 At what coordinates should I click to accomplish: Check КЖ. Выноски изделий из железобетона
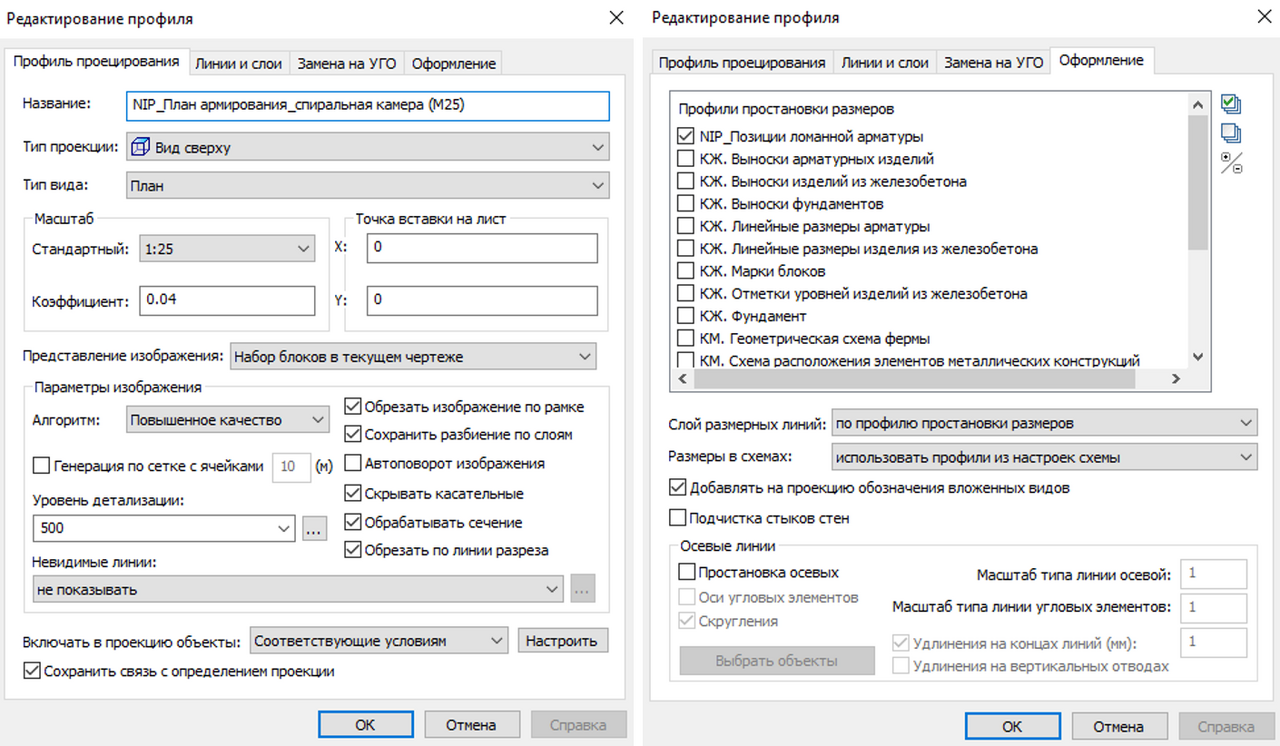pos(685,181)
